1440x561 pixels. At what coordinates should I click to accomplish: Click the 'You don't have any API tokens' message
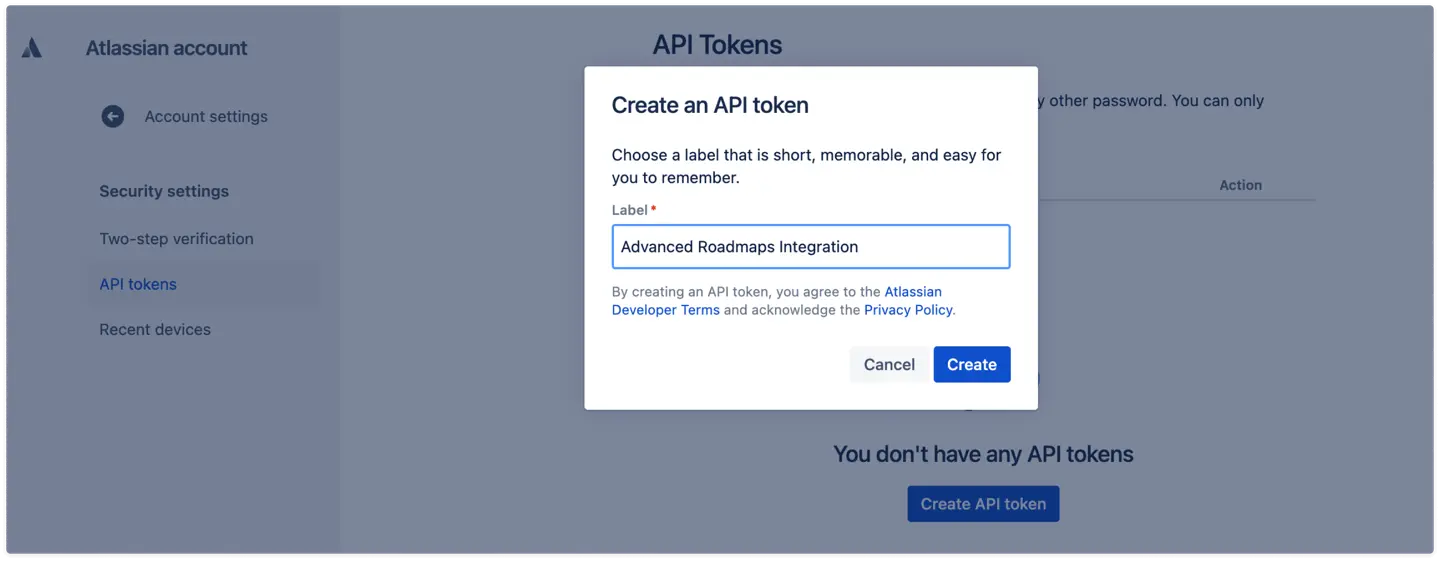click(983, 454)
